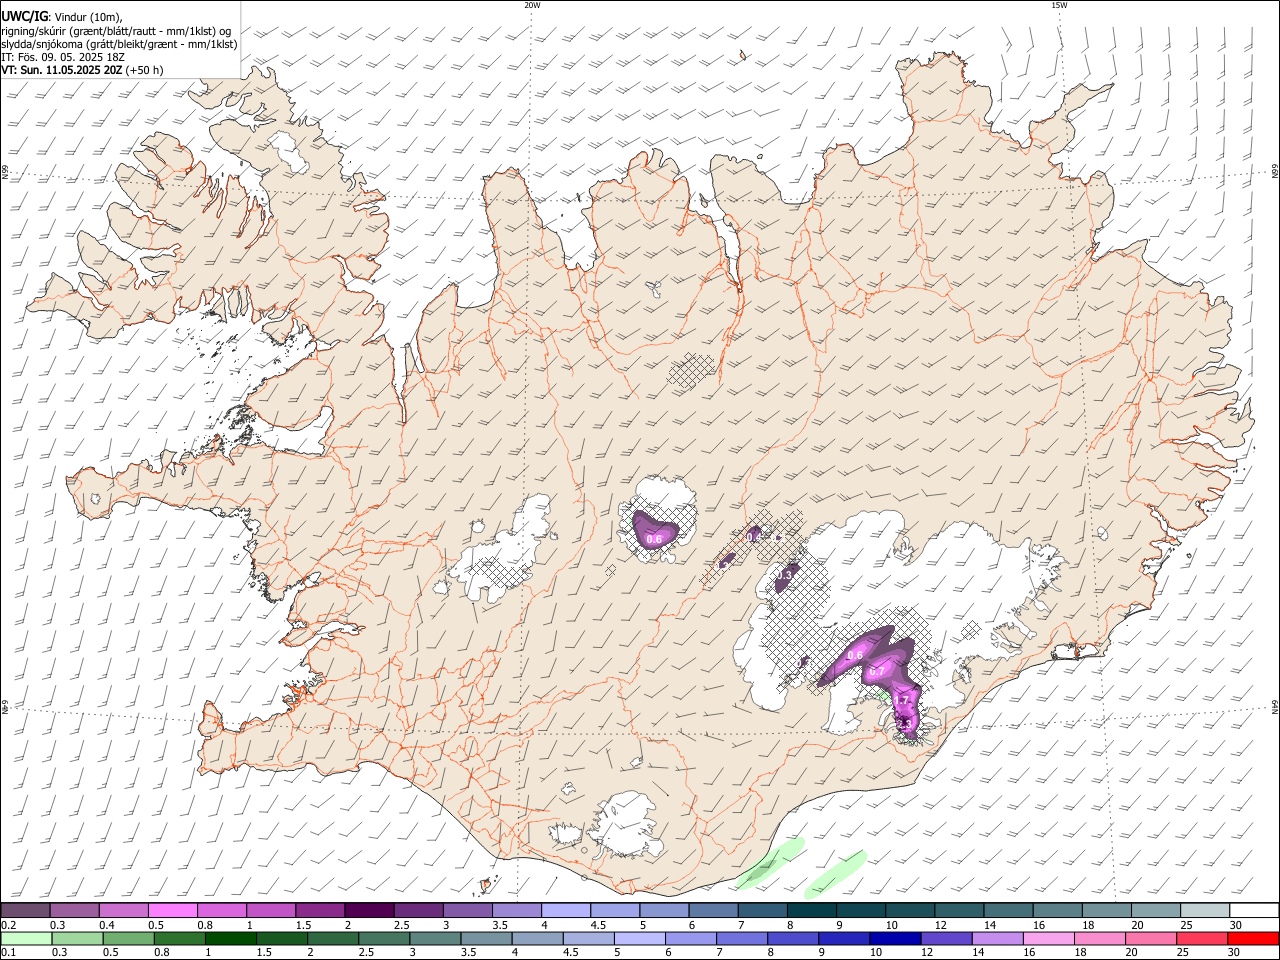The height and width of the screenshot is (960, 1280).
Task: Select the upper scale swatch labeled 2.5
Action: coord(418,910)
